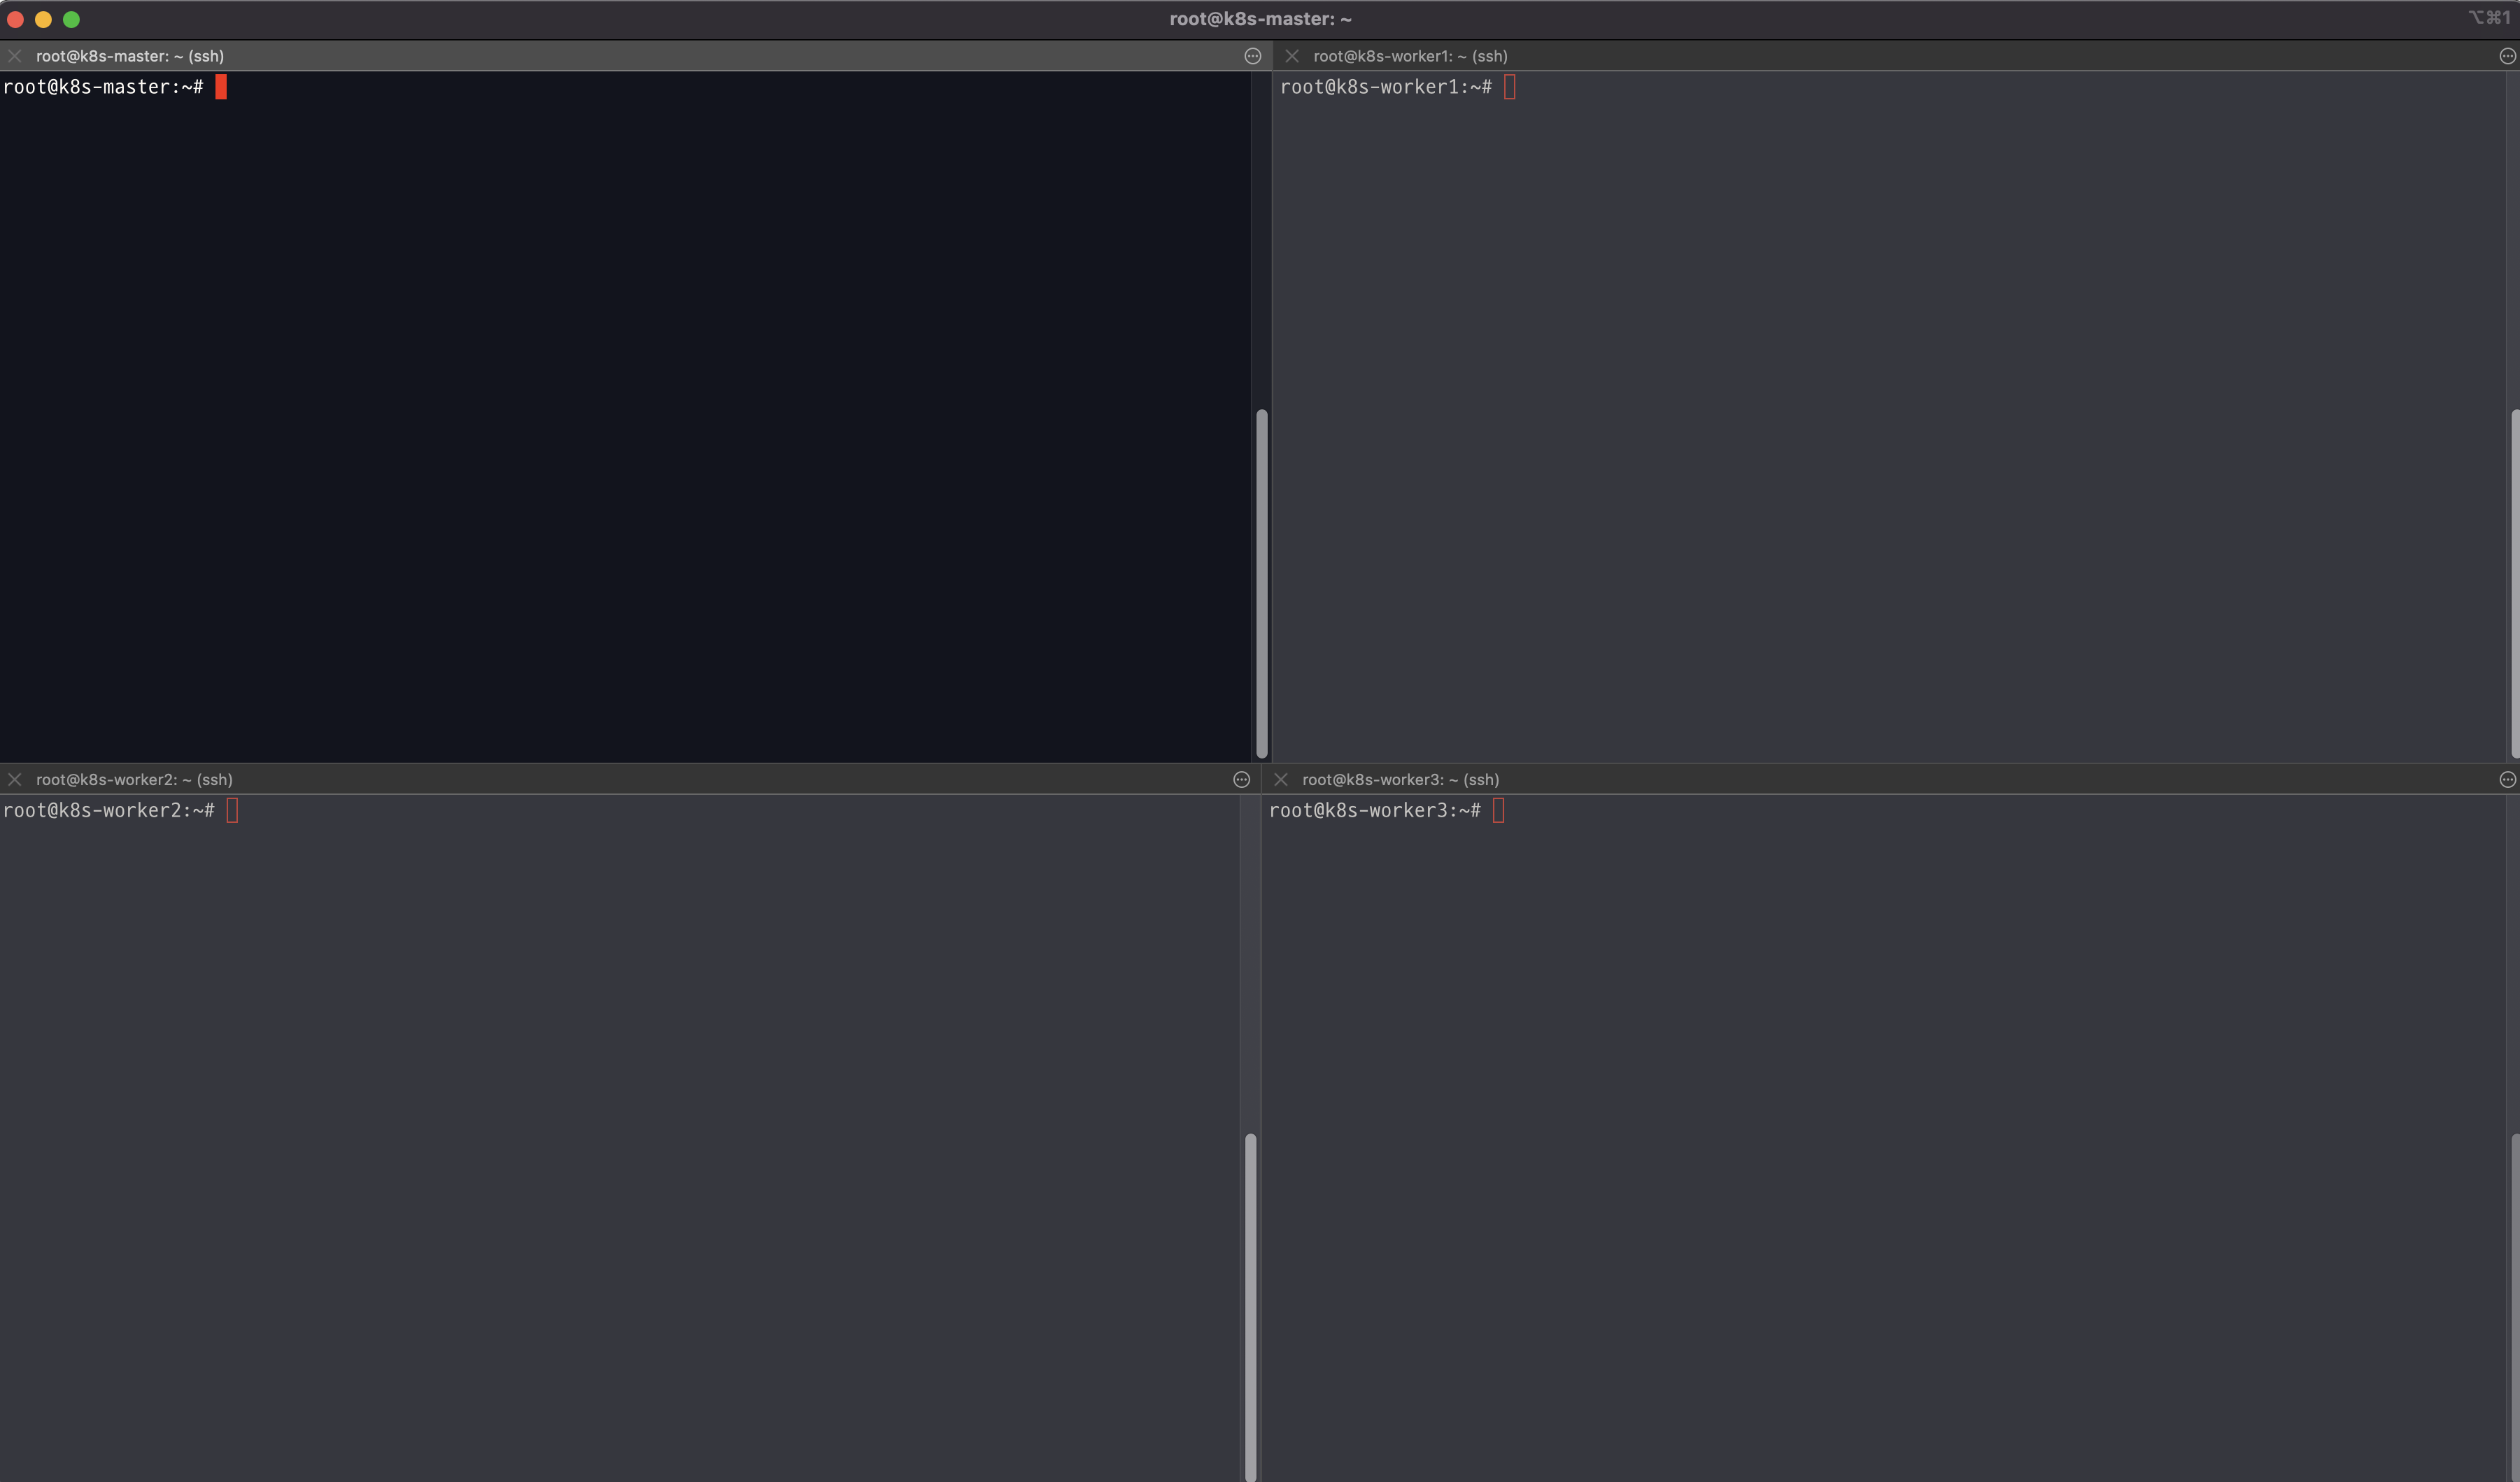Focus the k8s-worker1 terminal prompt area
This screenshot has height=1482, width=2520.
1385,87
